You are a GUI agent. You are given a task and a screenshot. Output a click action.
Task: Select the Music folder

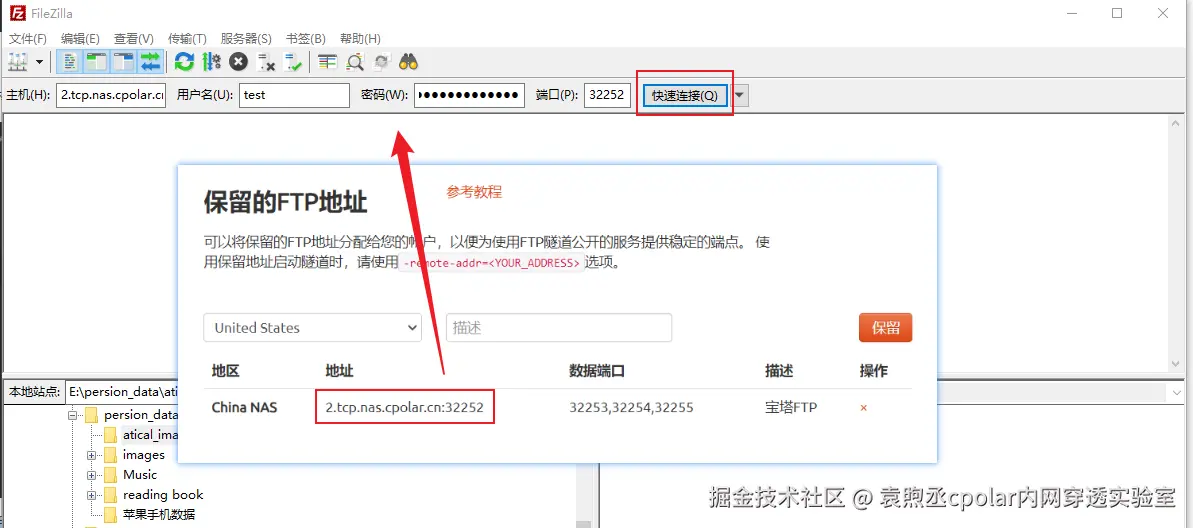pos(140,475)
